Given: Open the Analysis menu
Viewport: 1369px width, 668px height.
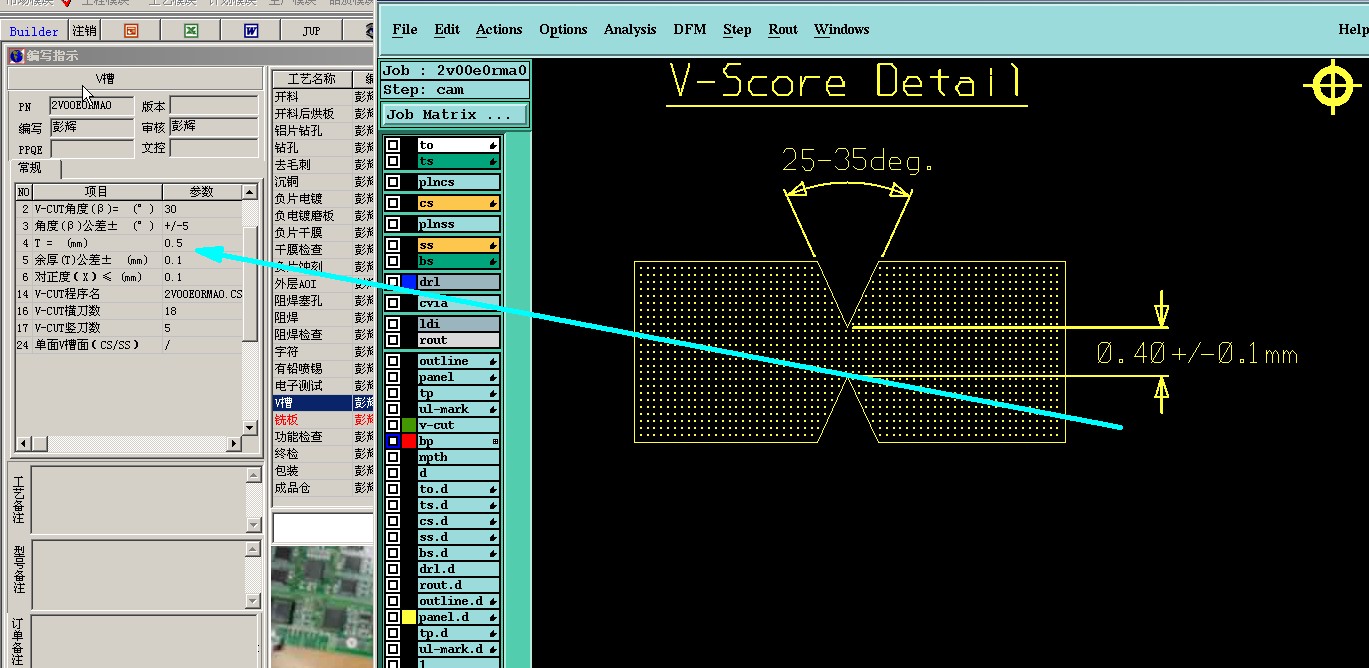Looking at the screenshot, I should [x=630, y=29].
